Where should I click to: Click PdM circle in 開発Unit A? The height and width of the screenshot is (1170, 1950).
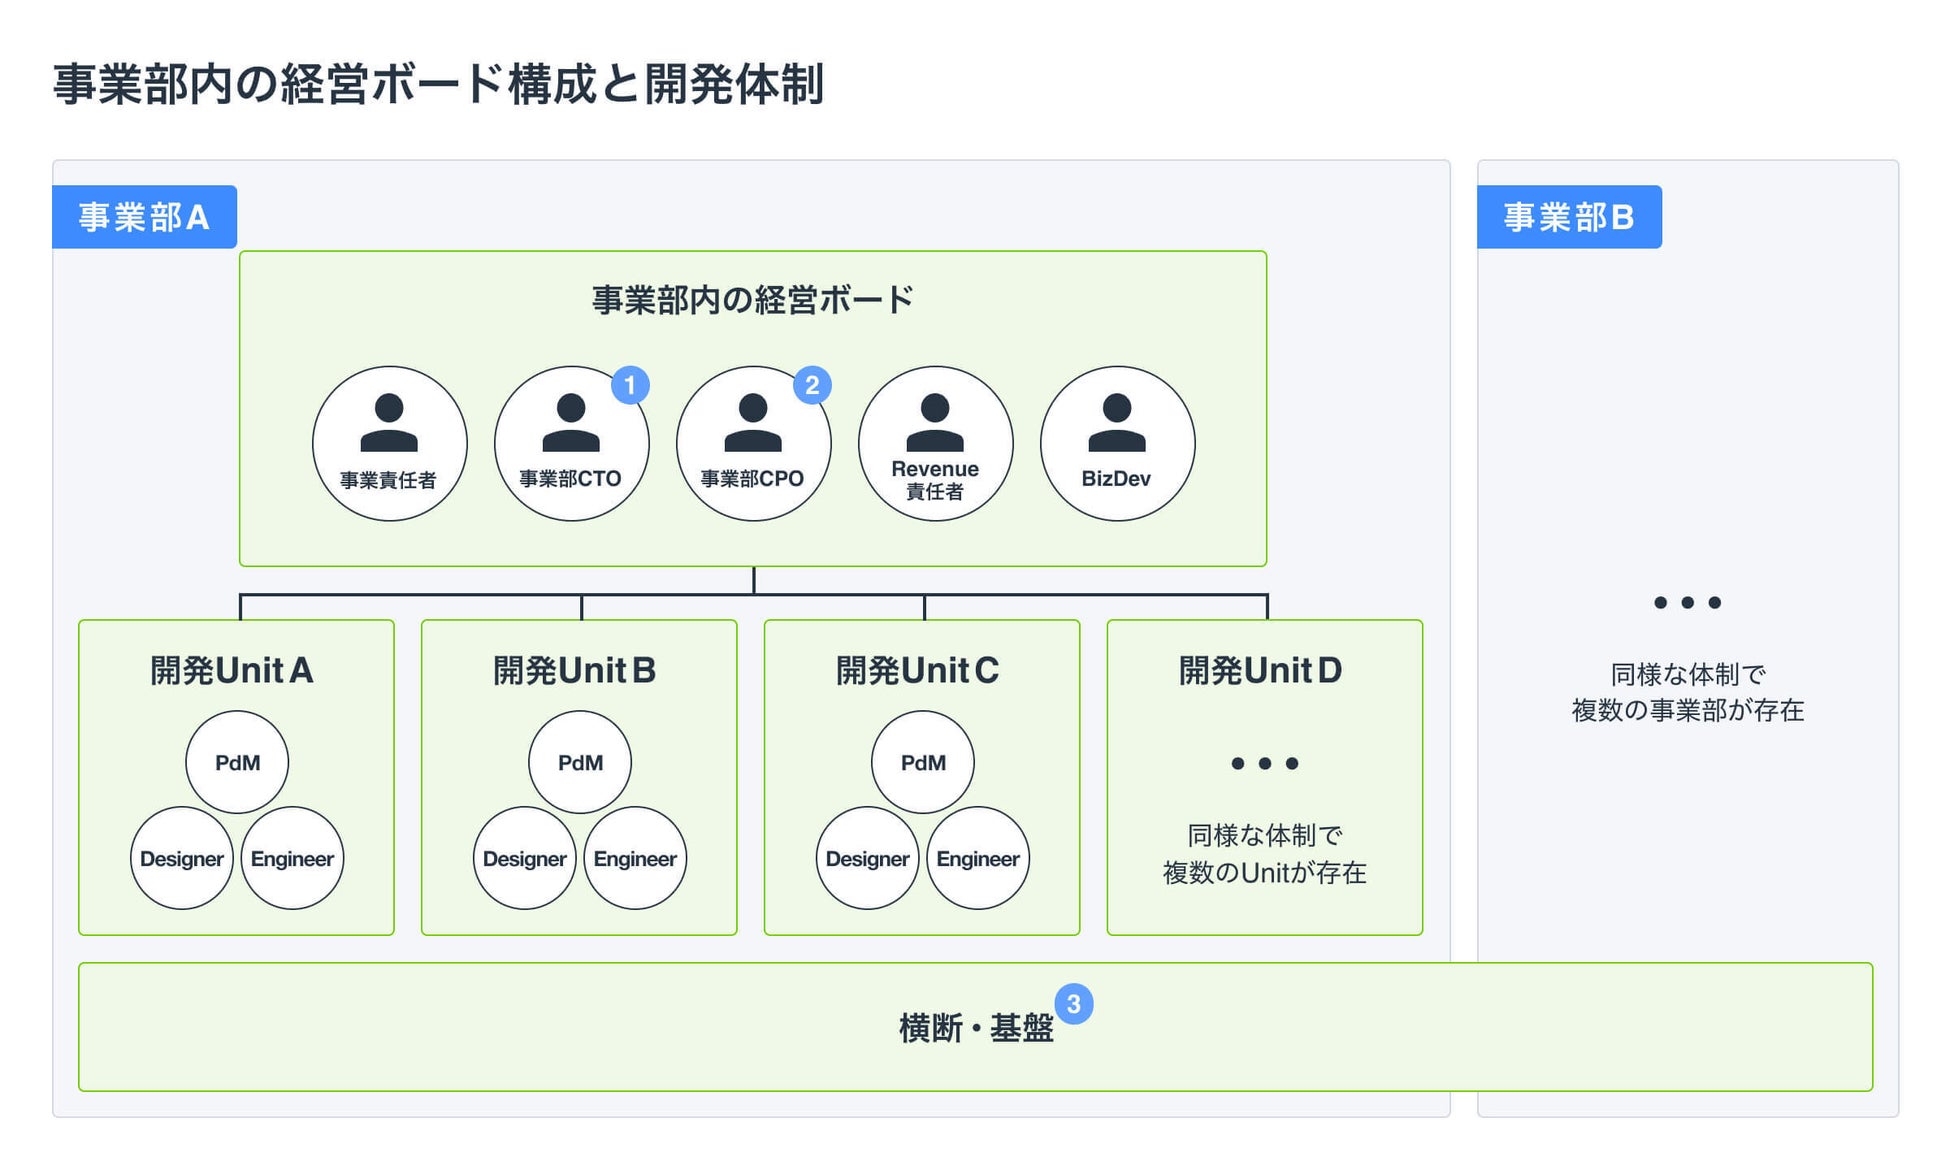237,762
